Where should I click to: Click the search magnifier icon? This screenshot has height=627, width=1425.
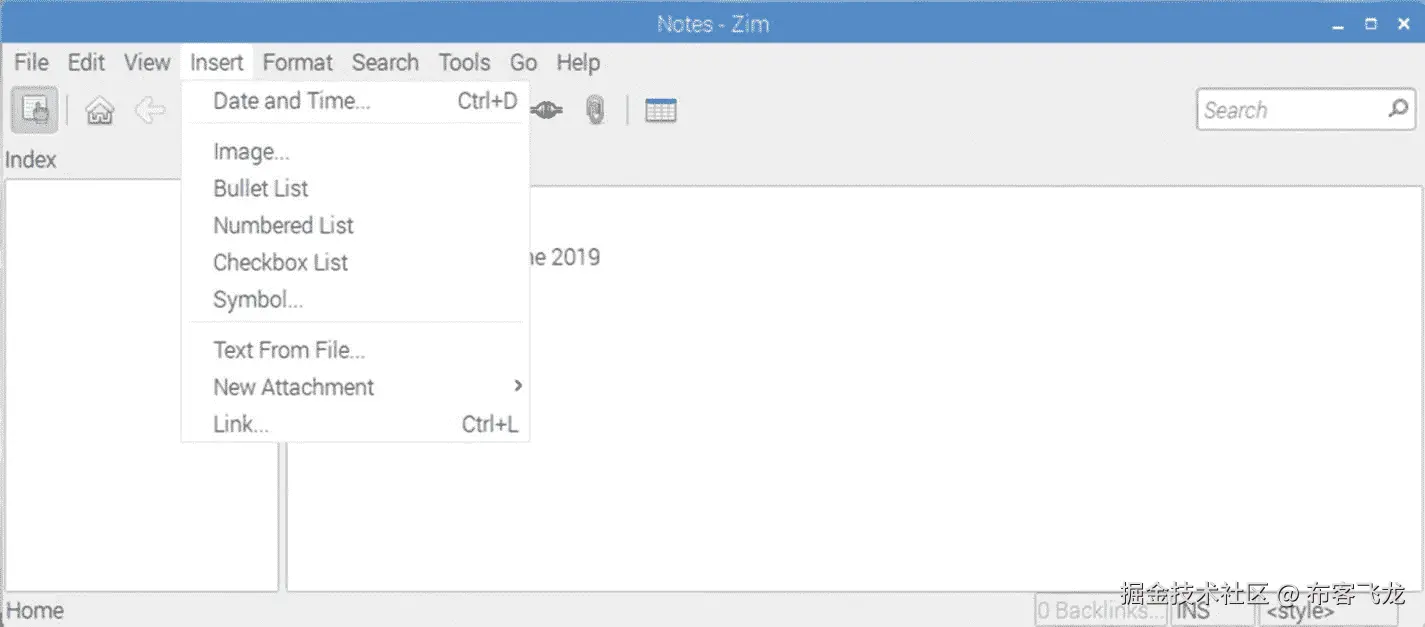pyautogui.click(x=1398, y=109)
